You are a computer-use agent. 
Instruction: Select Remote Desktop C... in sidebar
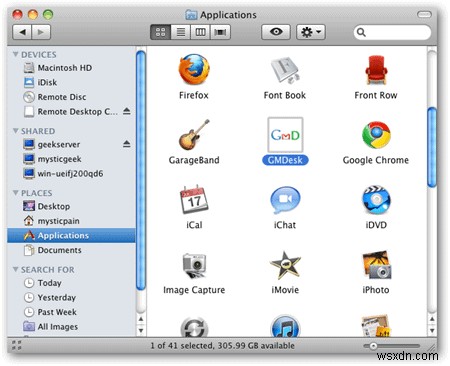pyautogui.click(x=71, y=112)
